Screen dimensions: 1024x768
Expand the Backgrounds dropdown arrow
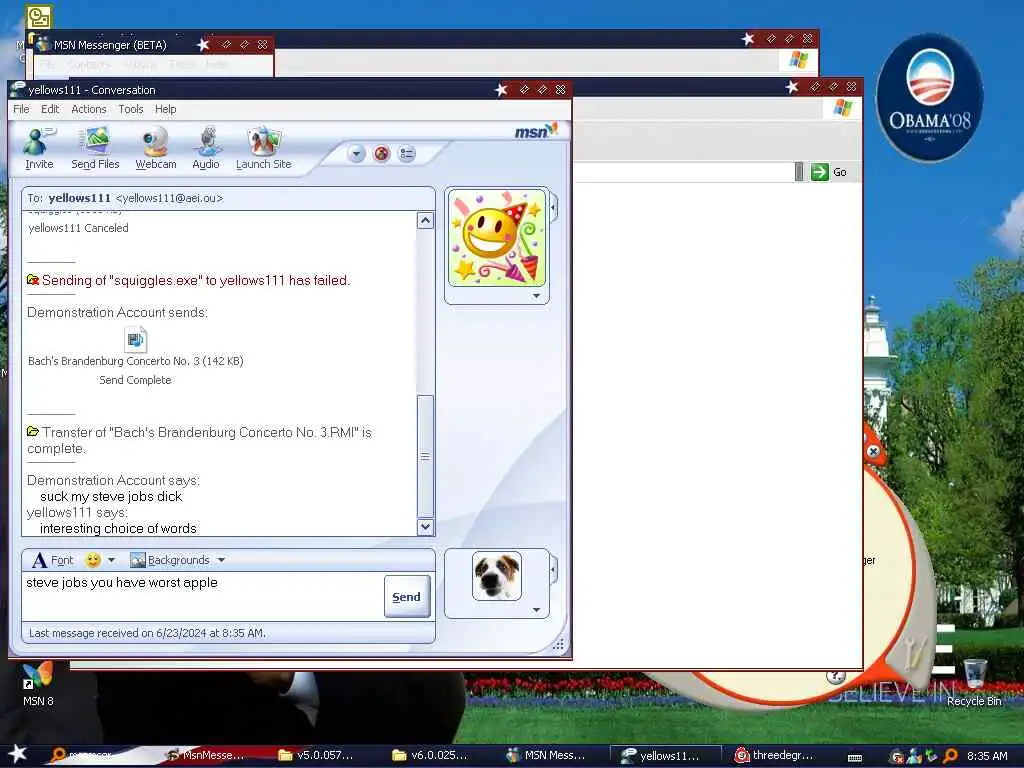tap(221, 560)
